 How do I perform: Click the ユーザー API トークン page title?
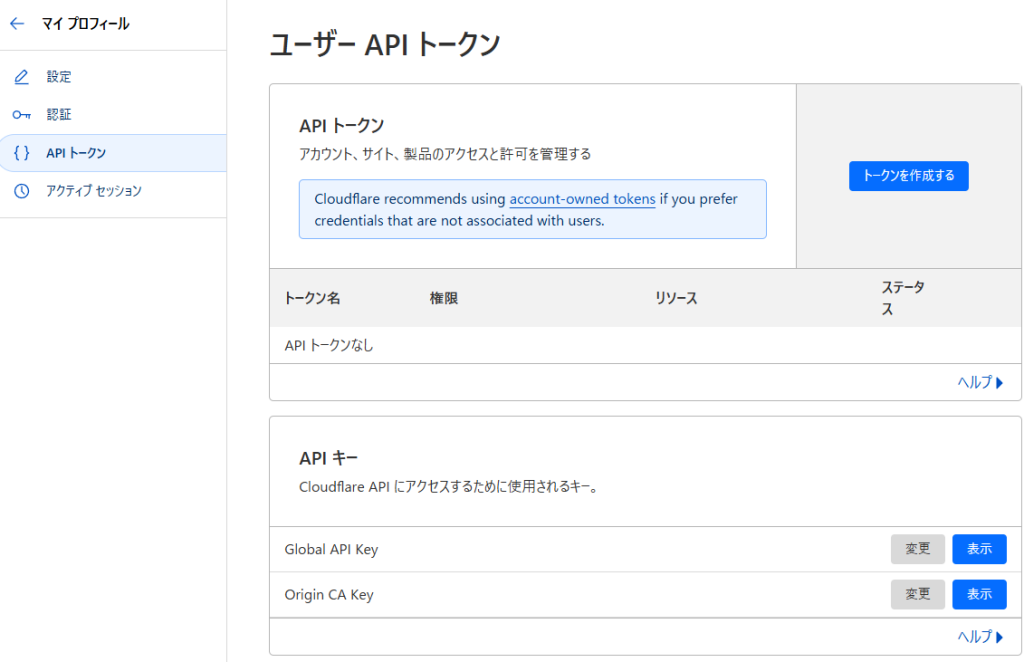pyautogui.click(x=385, y=45)
